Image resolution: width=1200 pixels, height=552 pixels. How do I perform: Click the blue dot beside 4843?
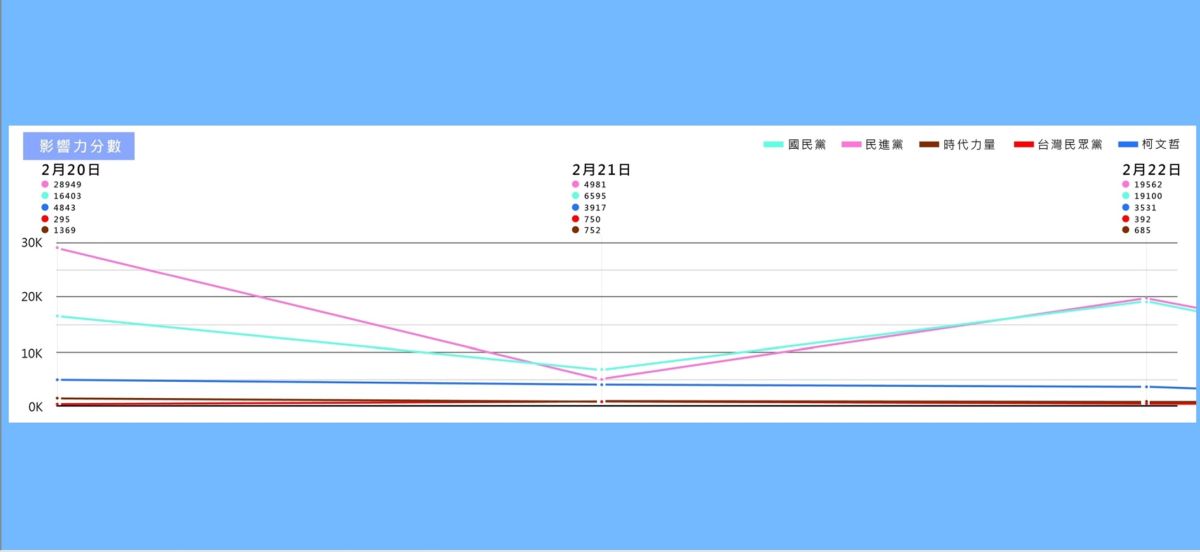(x=45, y=208)
